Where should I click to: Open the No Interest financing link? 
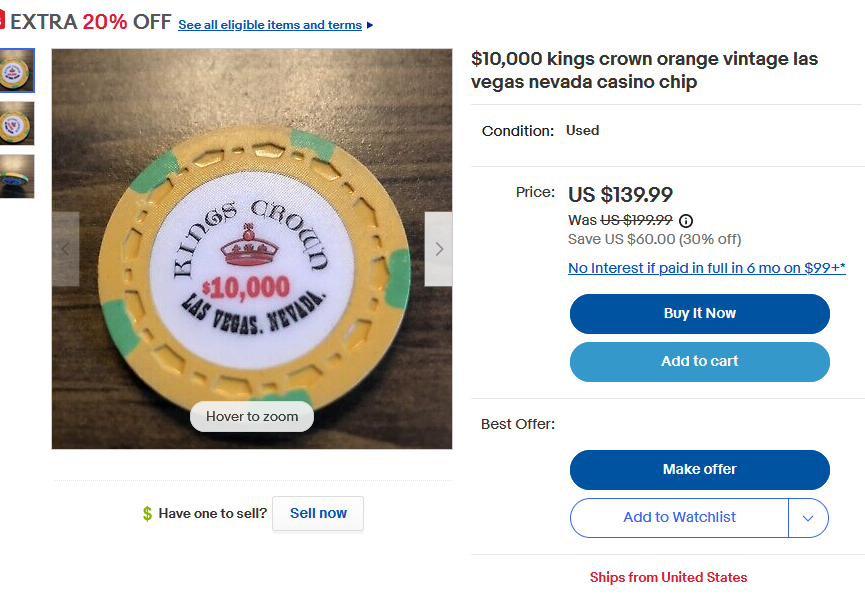tap(706, 268)
